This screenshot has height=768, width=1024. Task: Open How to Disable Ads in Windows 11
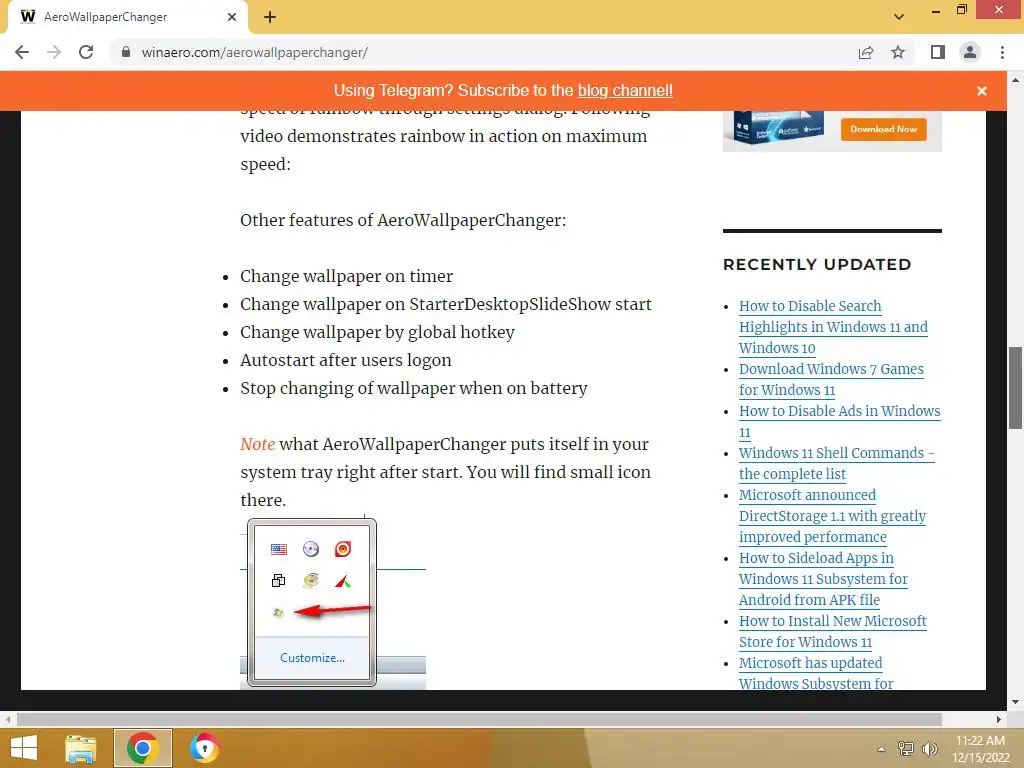pyautogui.click(x=840, y=421)
